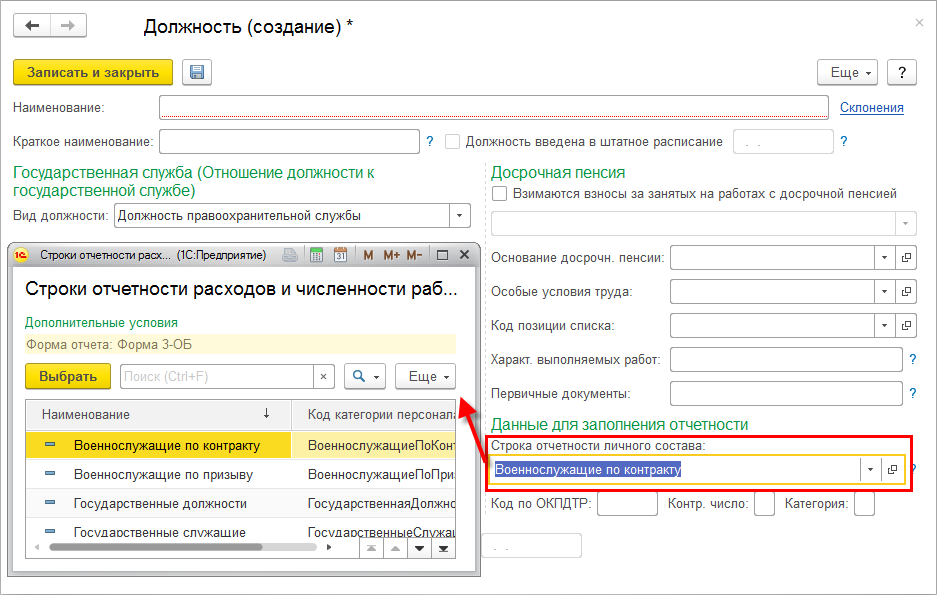Click the Записать и закрыть button
Image resolution: width=937 pixels, height=595 pixels.
tap(93, 72)
